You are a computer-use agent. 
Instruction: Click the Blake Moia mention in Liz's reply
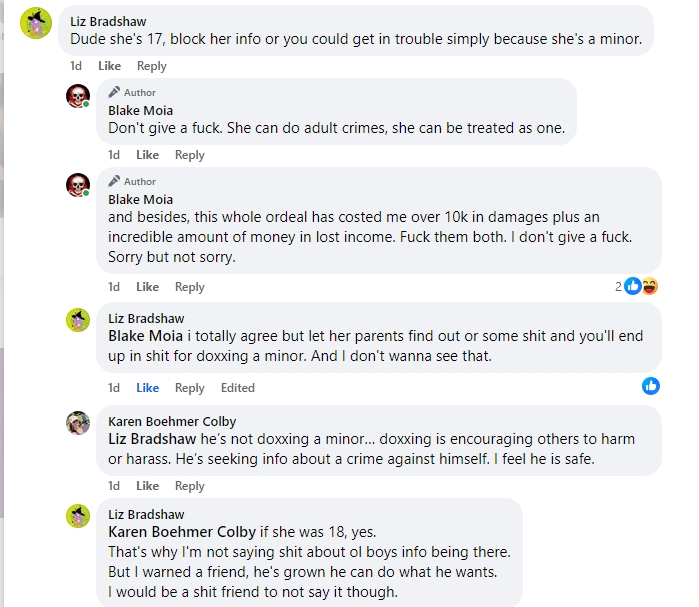pos(145,336)
